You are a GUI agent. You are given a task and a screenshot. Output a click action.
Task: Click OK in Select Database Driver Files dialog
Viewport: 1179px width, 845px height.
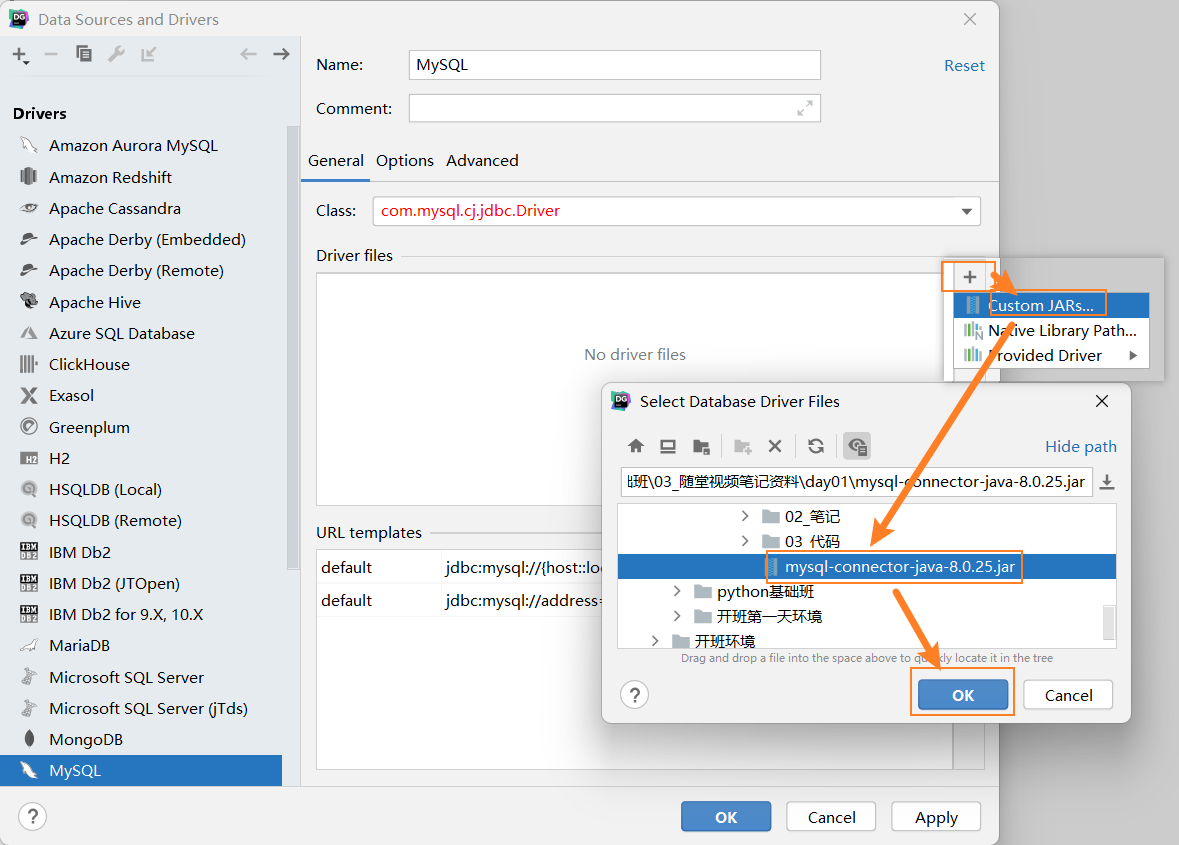point(962,695)
